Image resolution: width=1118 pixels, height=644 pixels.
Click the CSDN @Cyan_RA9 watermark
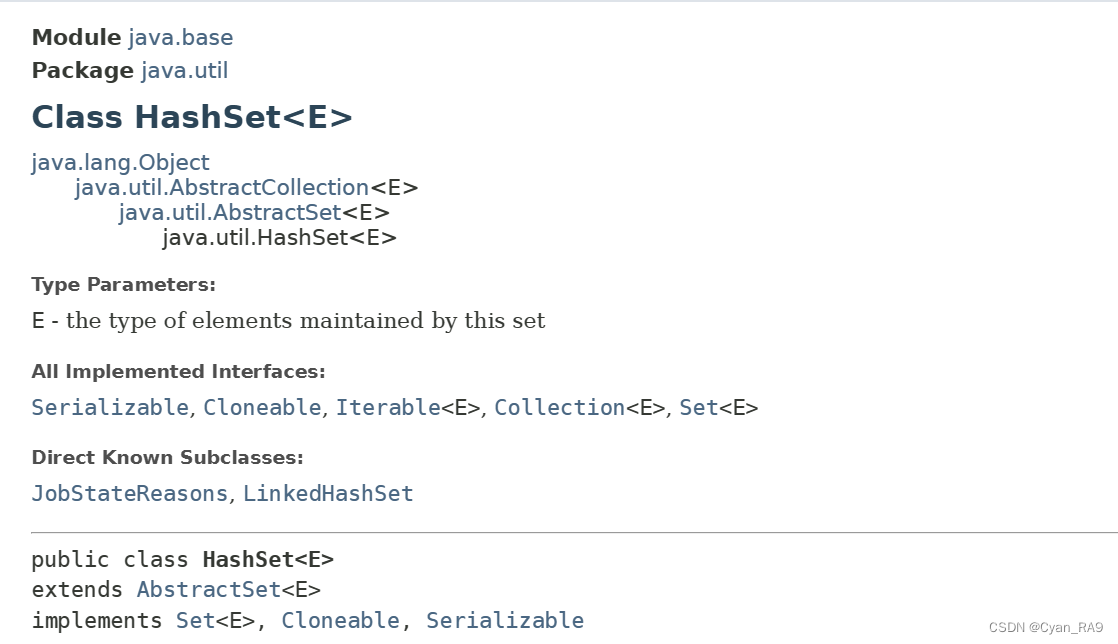pos(1045,628)
